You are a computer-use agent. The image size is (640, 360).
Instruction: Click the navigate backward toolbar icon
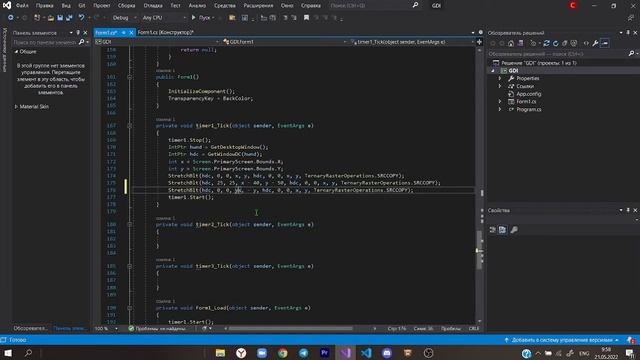pos(11,18)
